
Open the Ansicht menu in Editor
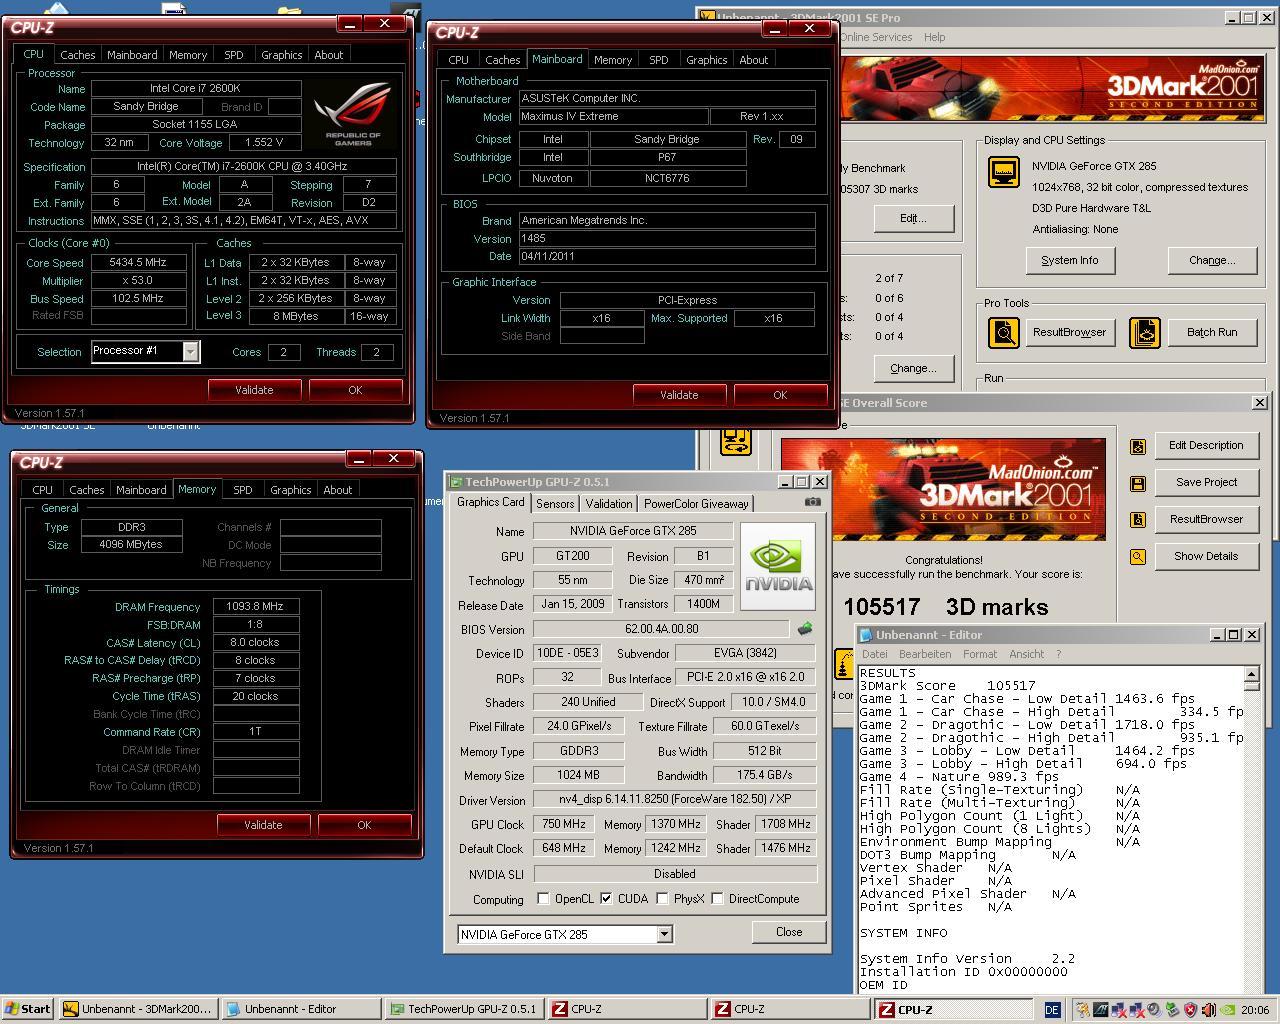click(x=1026, y=654)
